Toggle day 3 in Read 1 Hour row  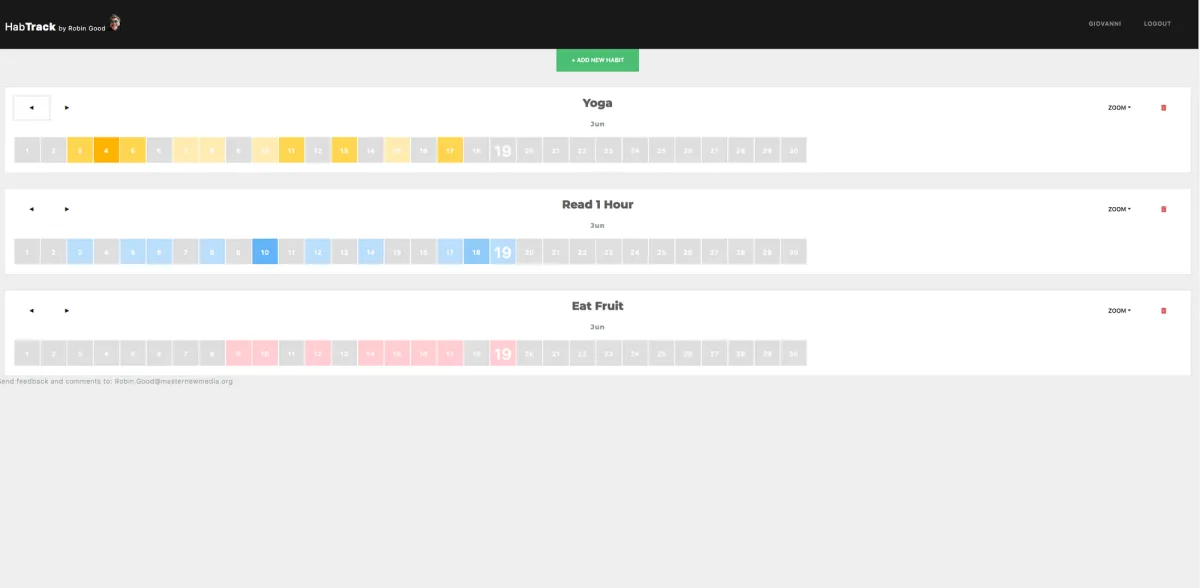click(80, 252)
